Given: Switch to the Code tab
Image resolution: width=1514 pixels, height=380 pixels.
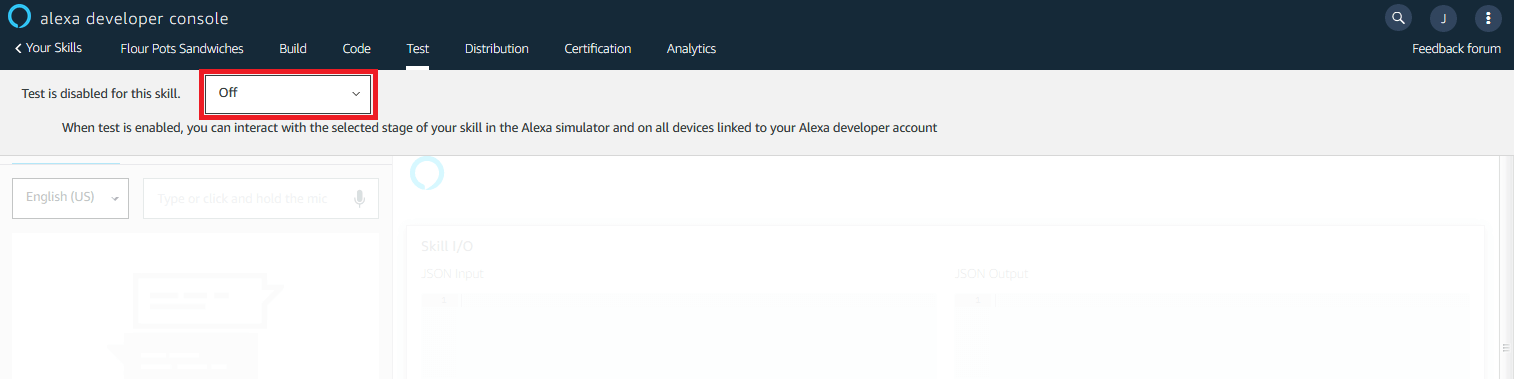Looking at the screenshot, I should pos(356,48).
